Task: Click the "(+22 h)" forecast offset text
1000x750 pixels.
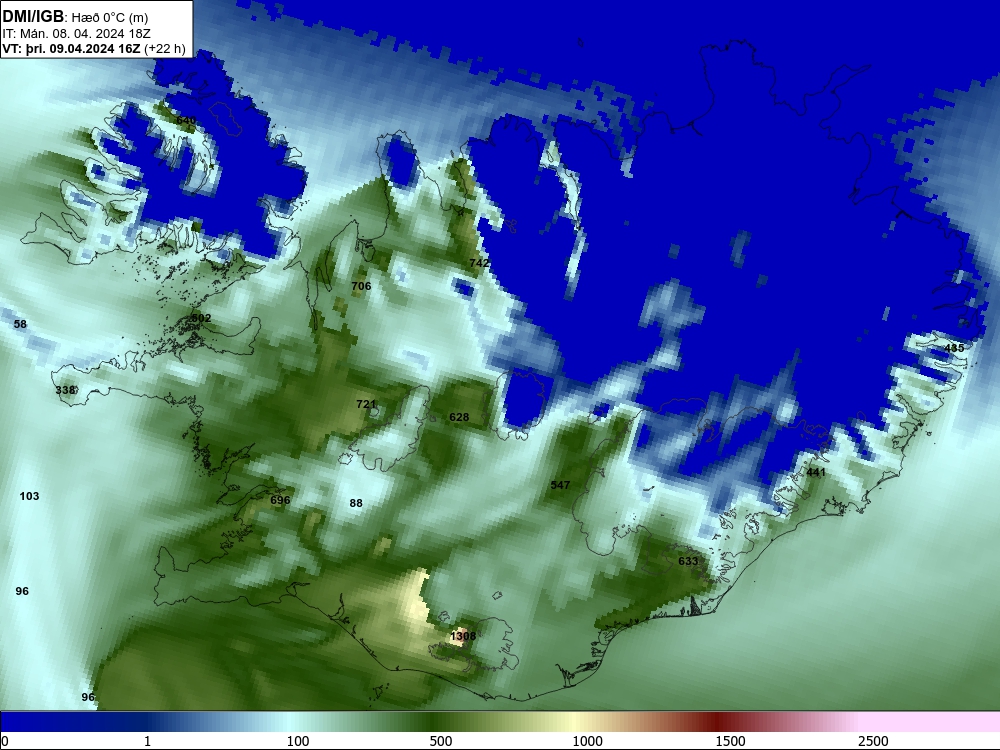Action: [165, 49]
